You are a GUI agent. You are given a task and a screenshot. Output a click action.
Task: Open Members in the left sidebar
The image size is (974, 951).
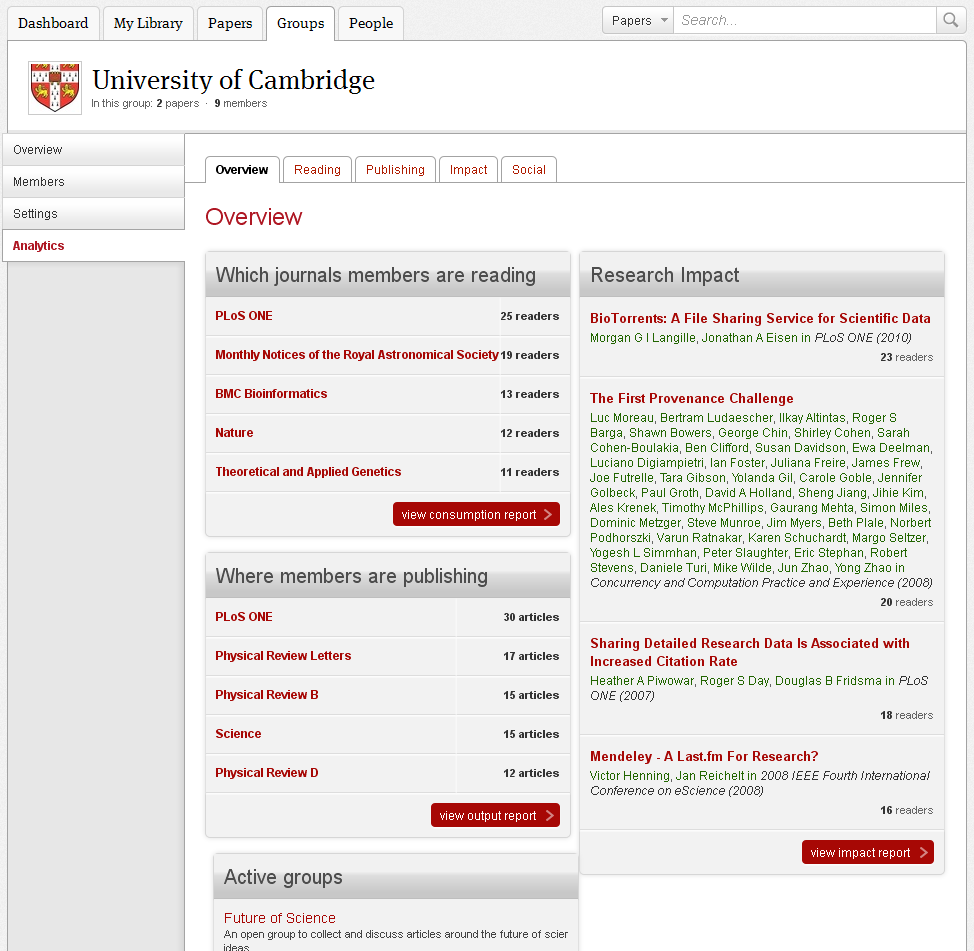pyautogui.click(x=94, y=182)
